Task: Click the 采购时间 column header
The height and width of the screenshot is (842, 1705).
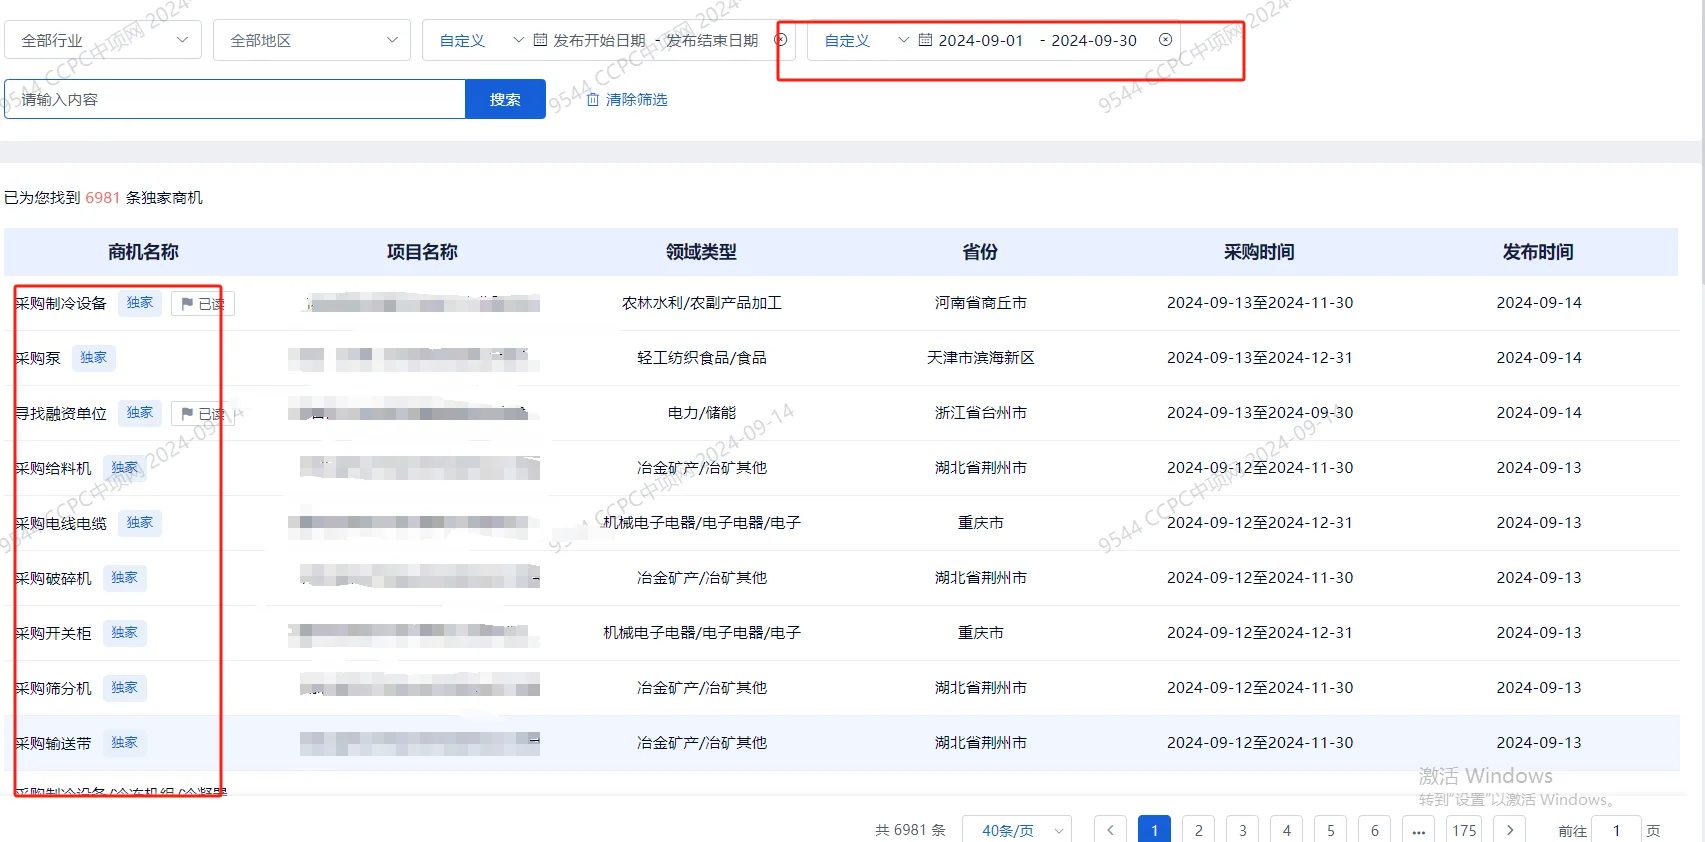Action: pyautogui.click(x=1259, y=252)
